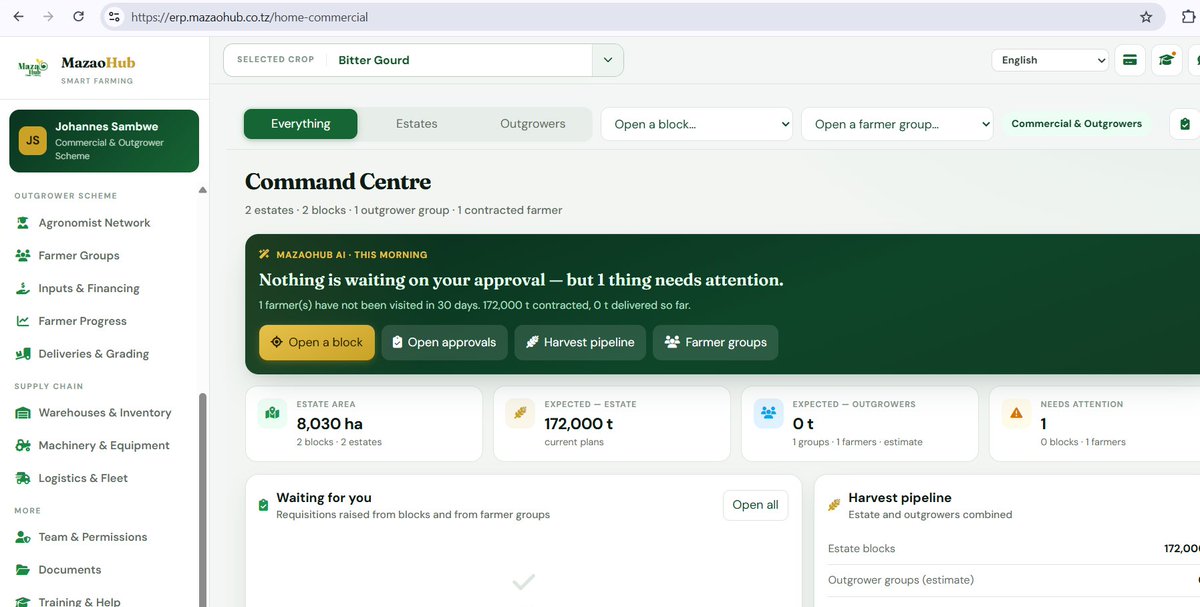Switch to the Estates tab
Screen dimensions: 1200x607
416,124
